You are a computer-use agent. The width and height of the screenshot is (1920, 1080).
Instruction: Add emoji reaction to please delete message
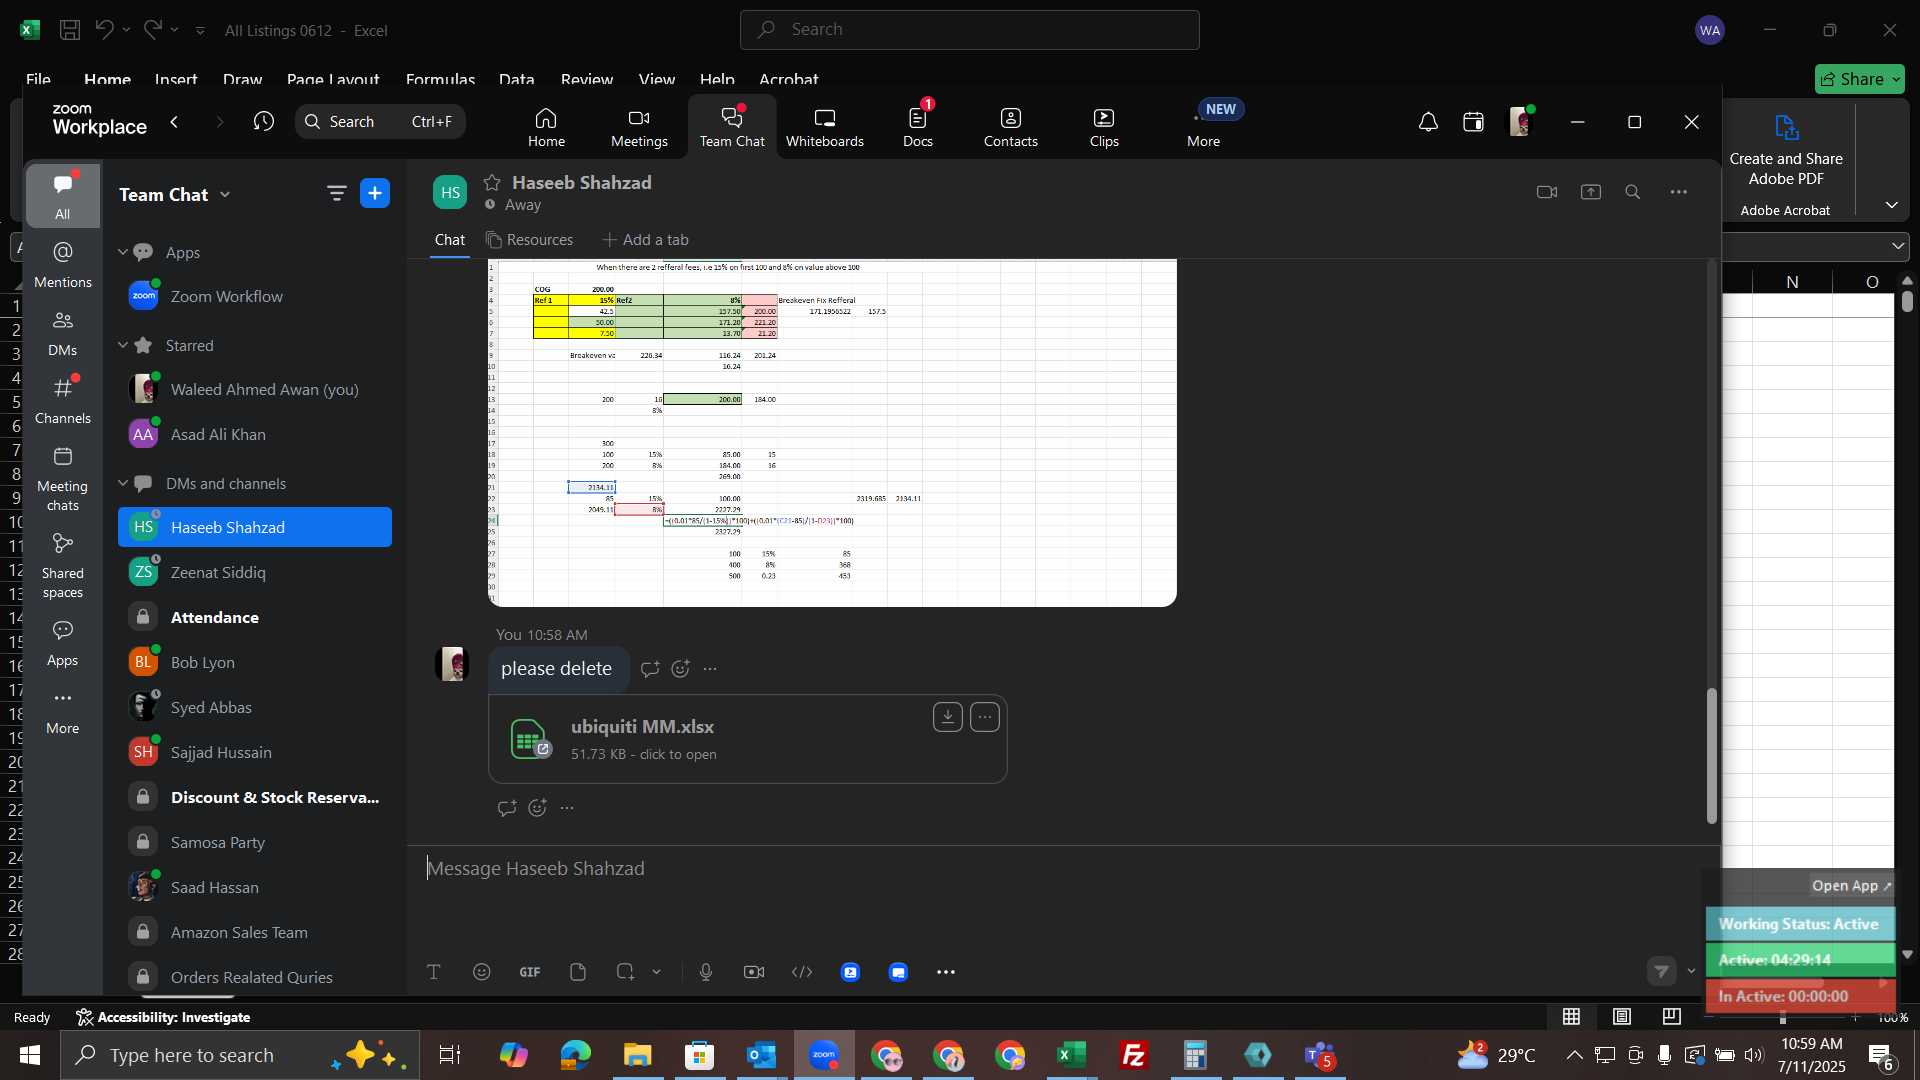(680, 669)
